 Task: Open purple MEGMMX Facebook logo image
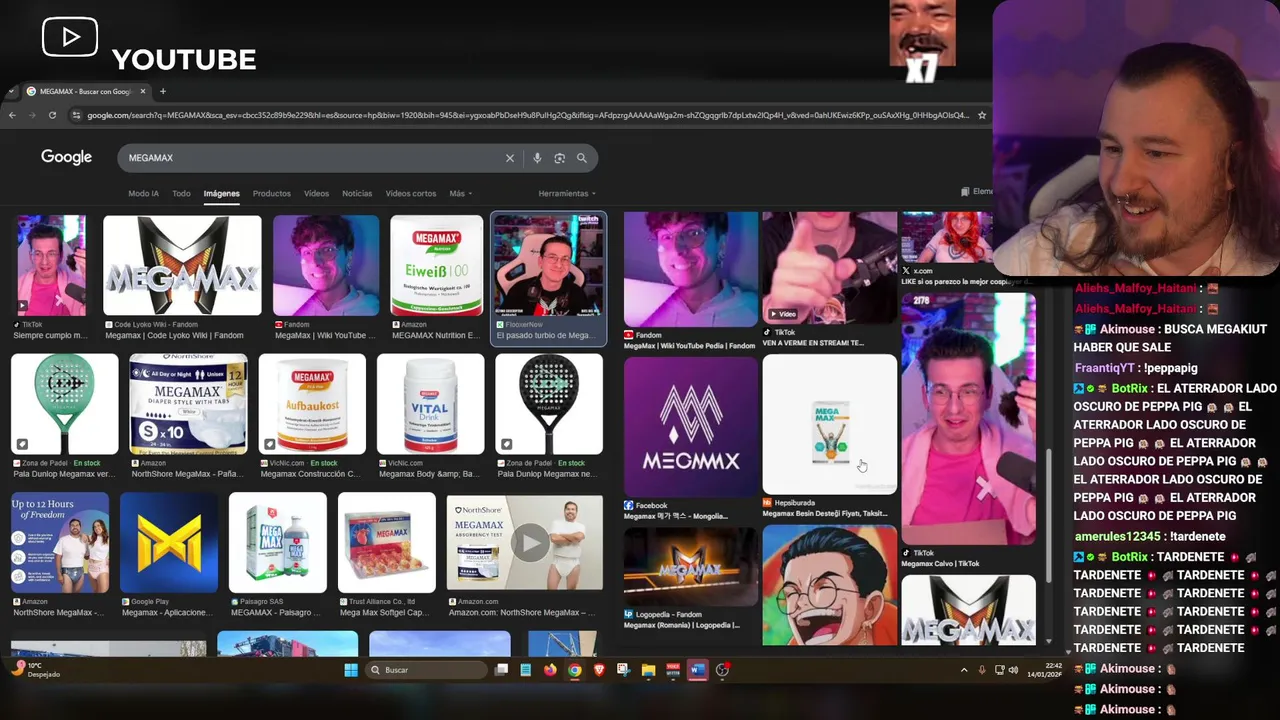691,426
